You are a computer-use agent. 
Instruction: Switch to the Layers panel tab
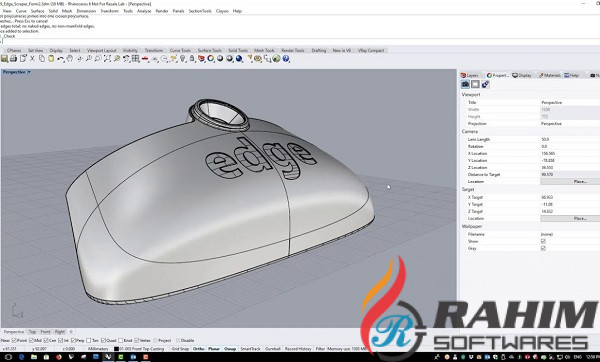click(470, 75)
